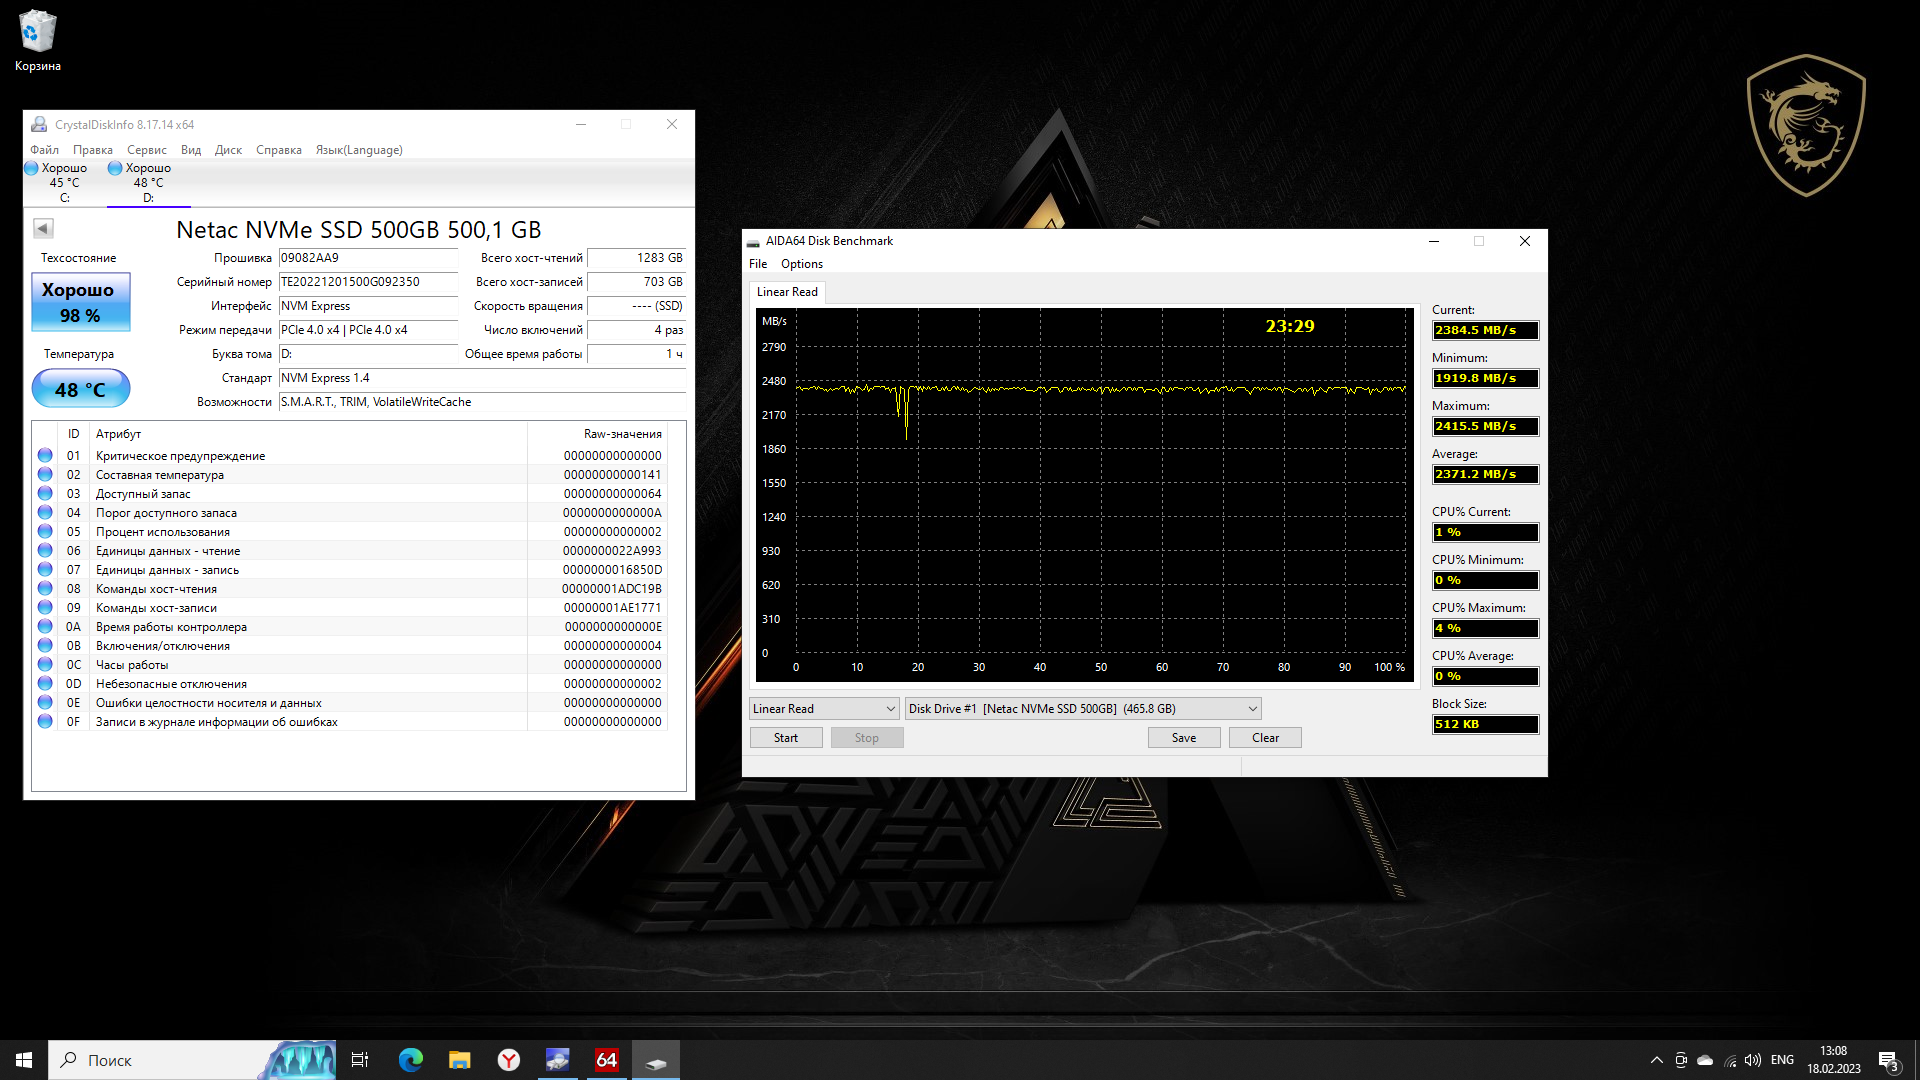Image resolution: width=1920 pixels, height=1080 pixels.
Task: Open the Recycle Bin (Корзина) desktop icon
Action: pos(37,40)
